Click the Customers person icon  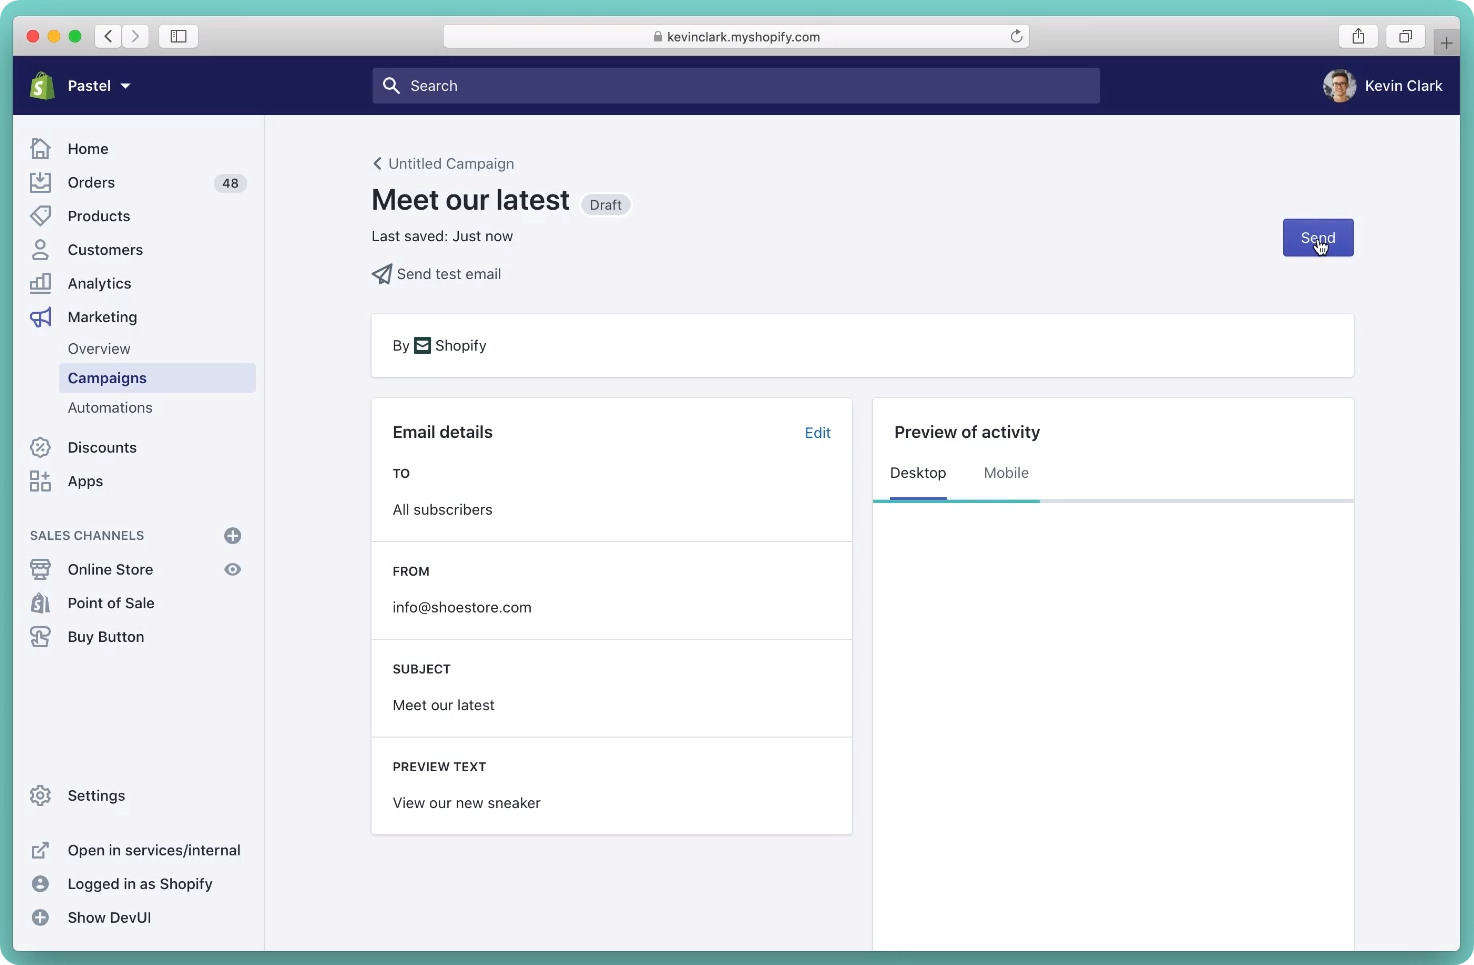click(40, 250)
